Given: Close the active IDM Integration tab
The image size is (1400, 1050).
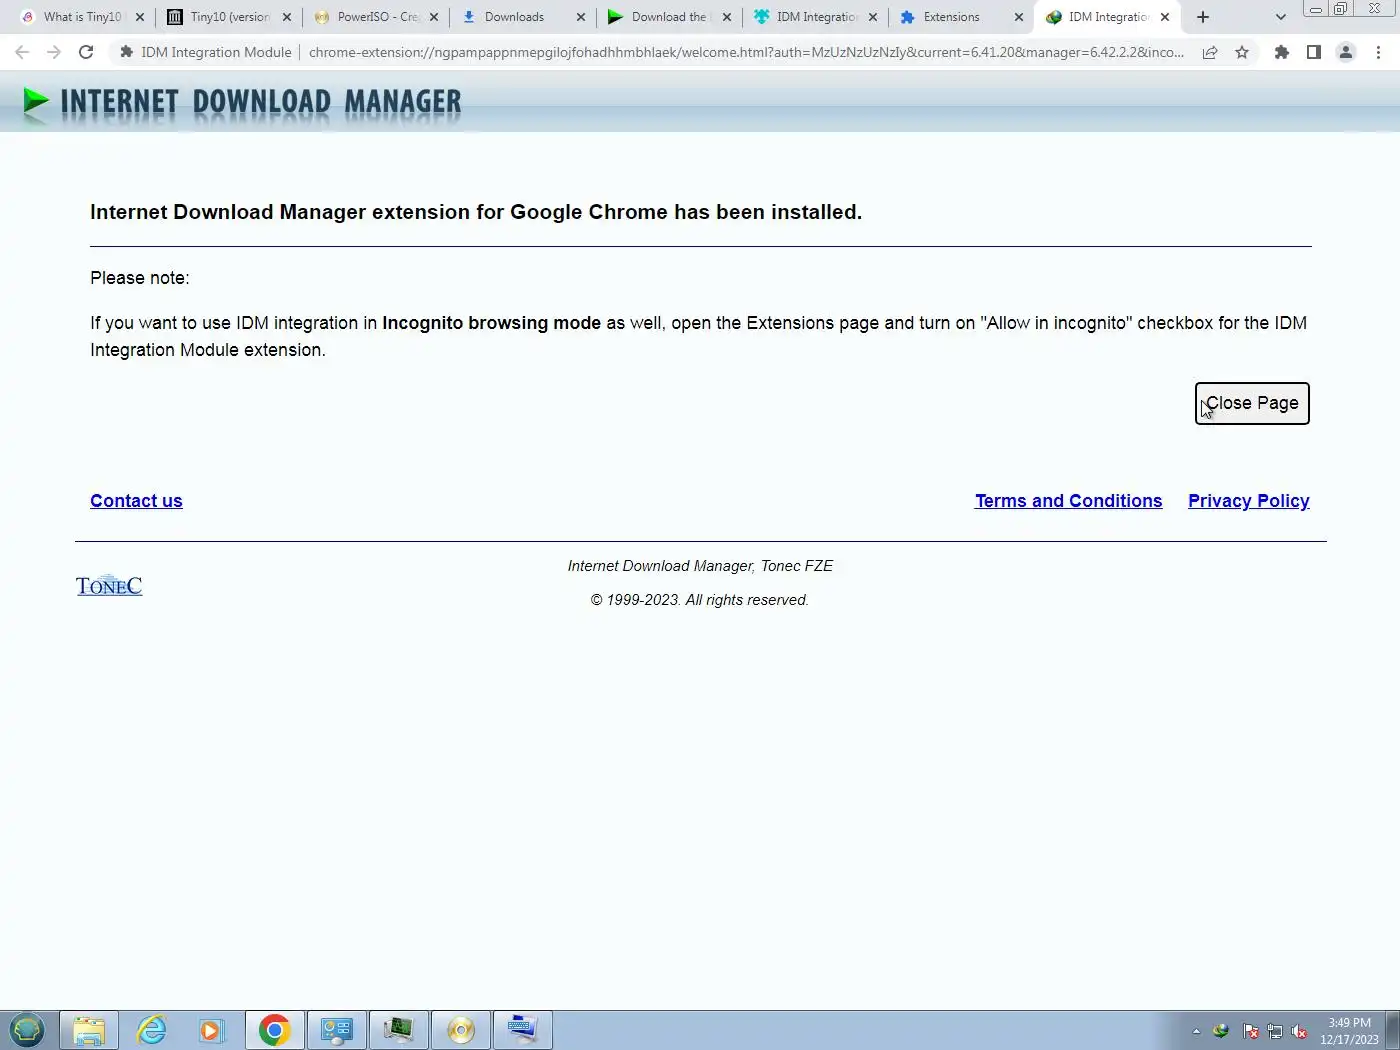Looking at the screenshot, I should click(1165, 17).
